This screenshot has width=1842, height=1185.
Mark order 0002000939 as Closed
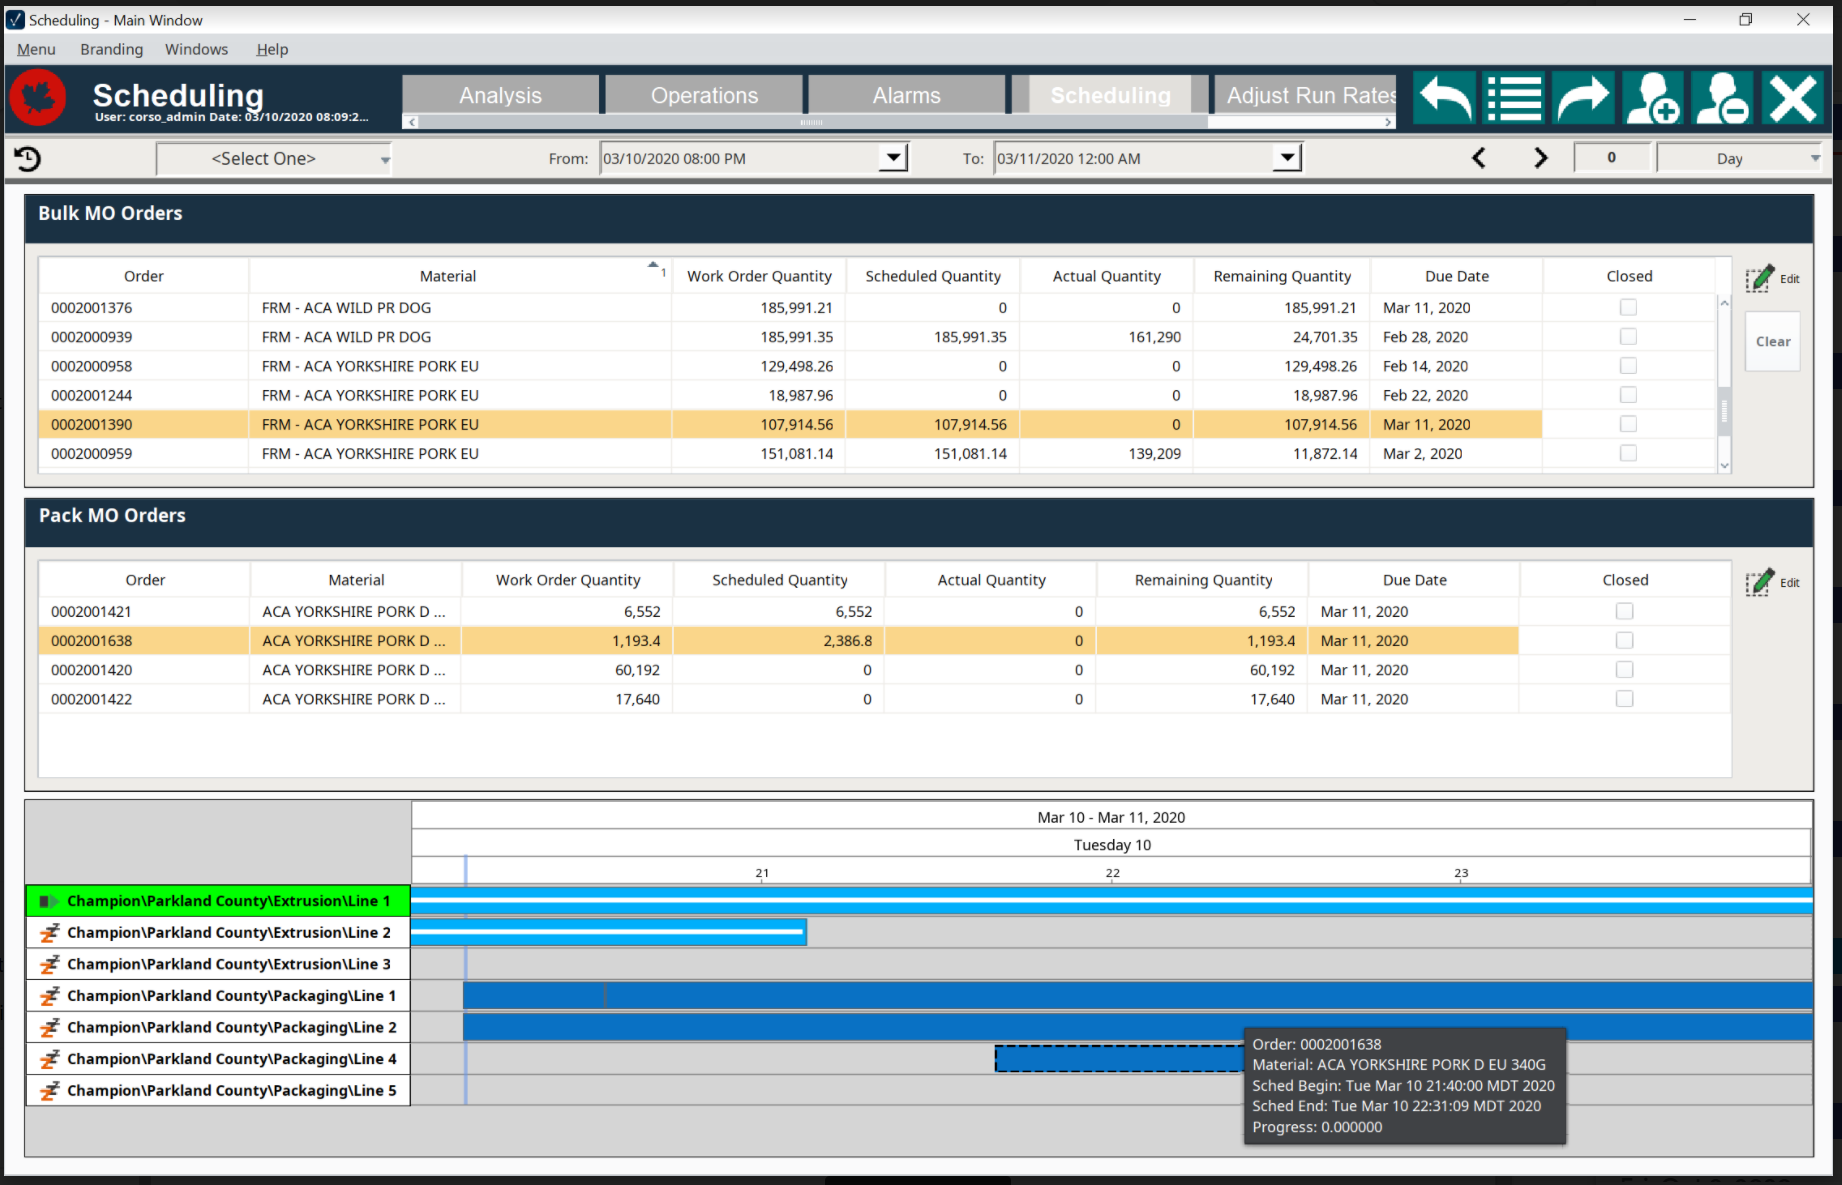[x=1627, y=336]
